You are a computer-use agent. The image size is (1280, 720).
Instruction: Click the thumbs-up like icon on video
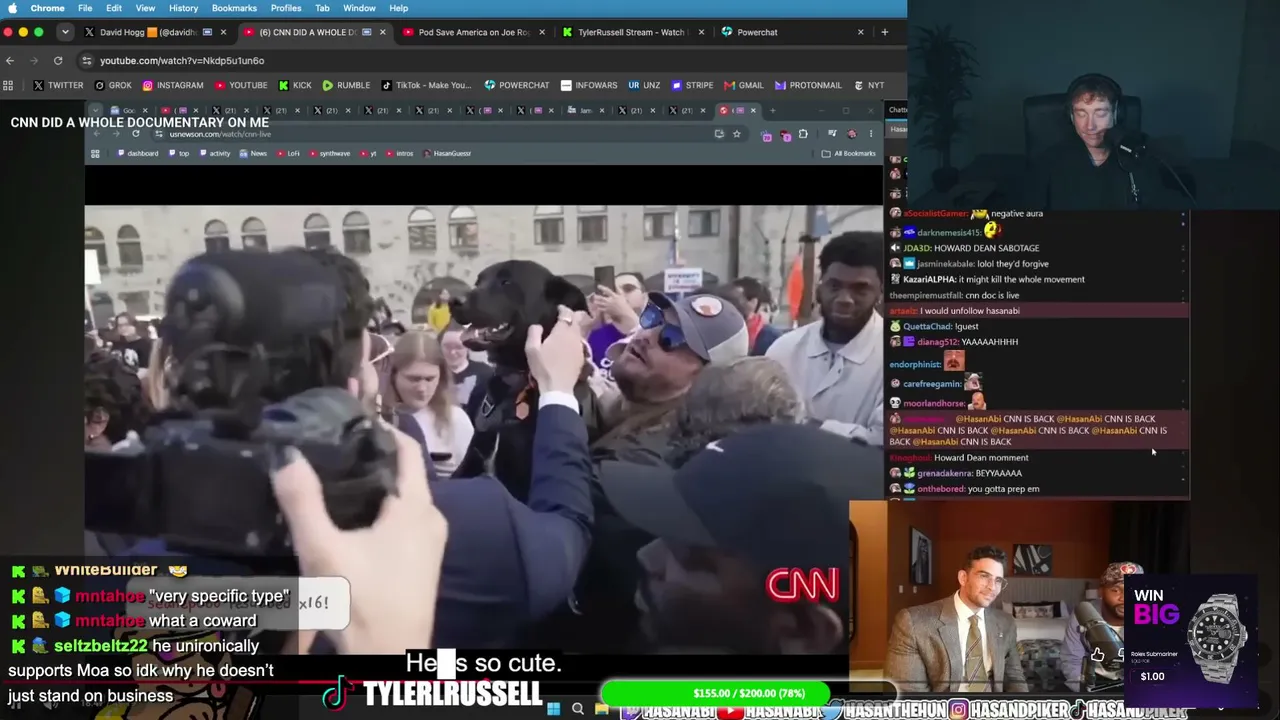[x=1098, y=655]
